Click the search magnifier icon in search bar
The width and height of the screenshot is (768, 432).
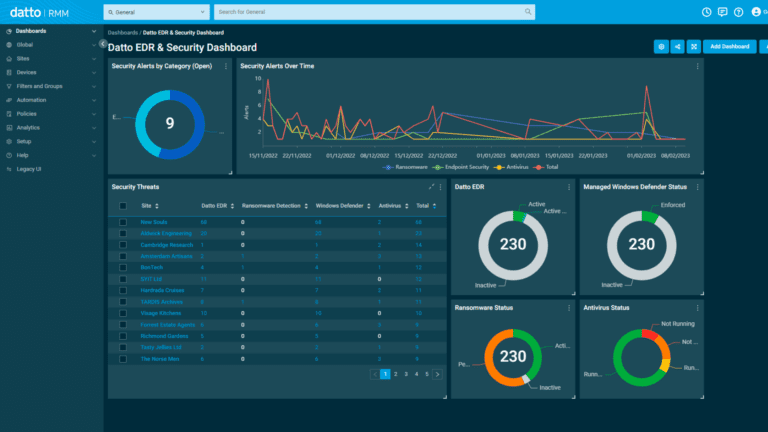[x=528, y=12]
